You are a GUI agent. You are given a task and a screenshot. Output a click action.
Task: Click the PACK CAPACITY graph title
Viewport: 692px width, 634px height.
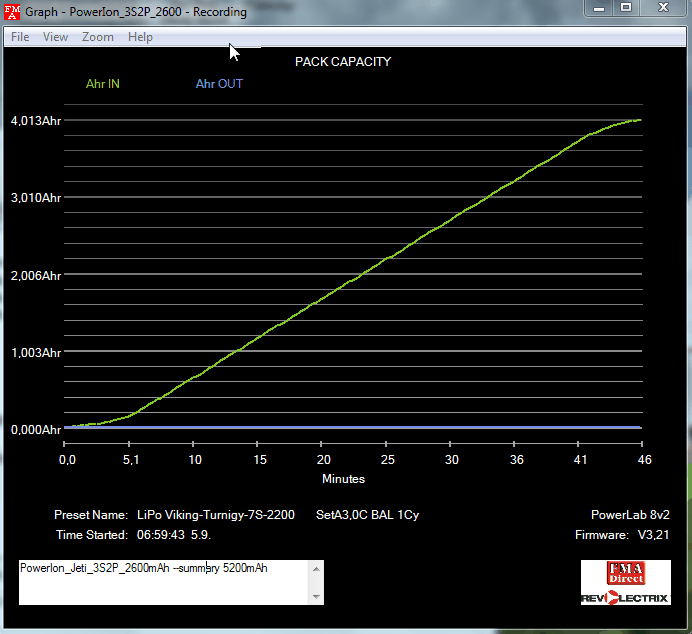click(x=343, y=62)
